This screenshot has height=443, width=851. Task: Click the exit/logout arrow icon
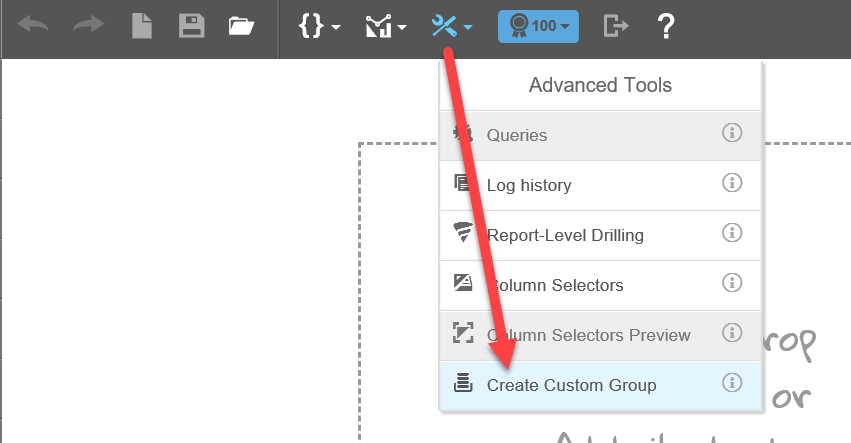pos(616,26)
